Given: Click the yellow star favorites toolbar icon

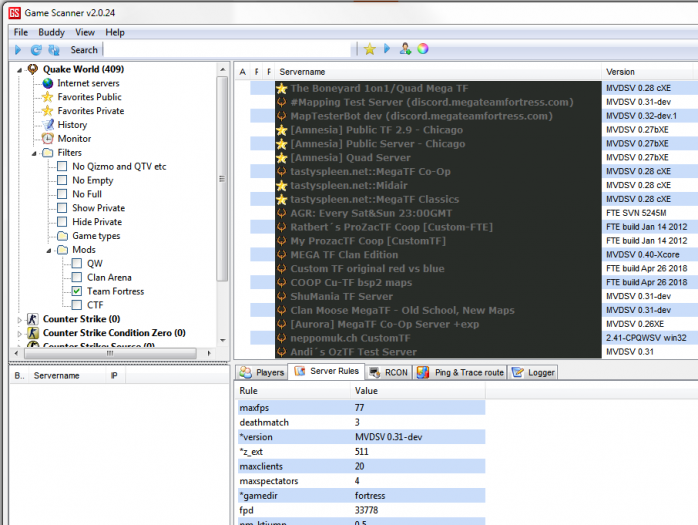Looking at the screenshot, I should tap(369, 49).
